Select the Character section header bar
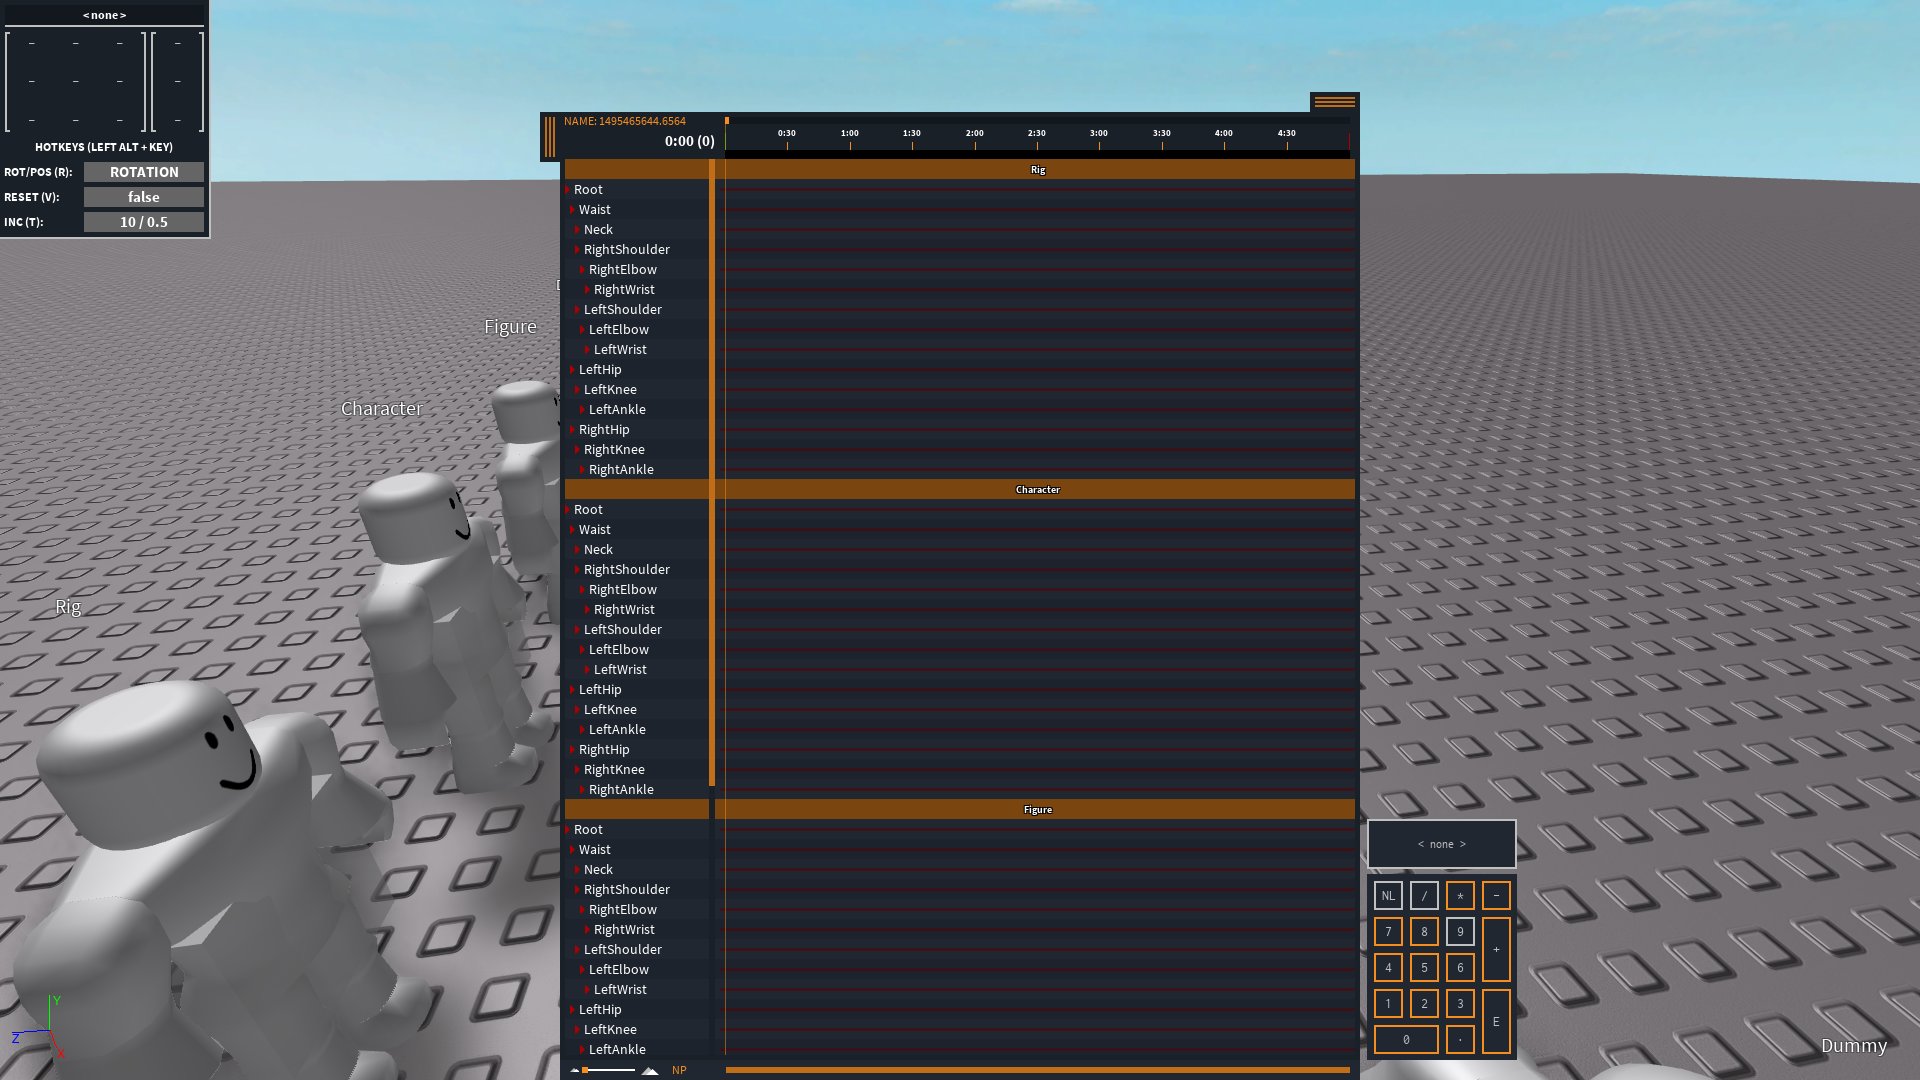 [1037, 490]
